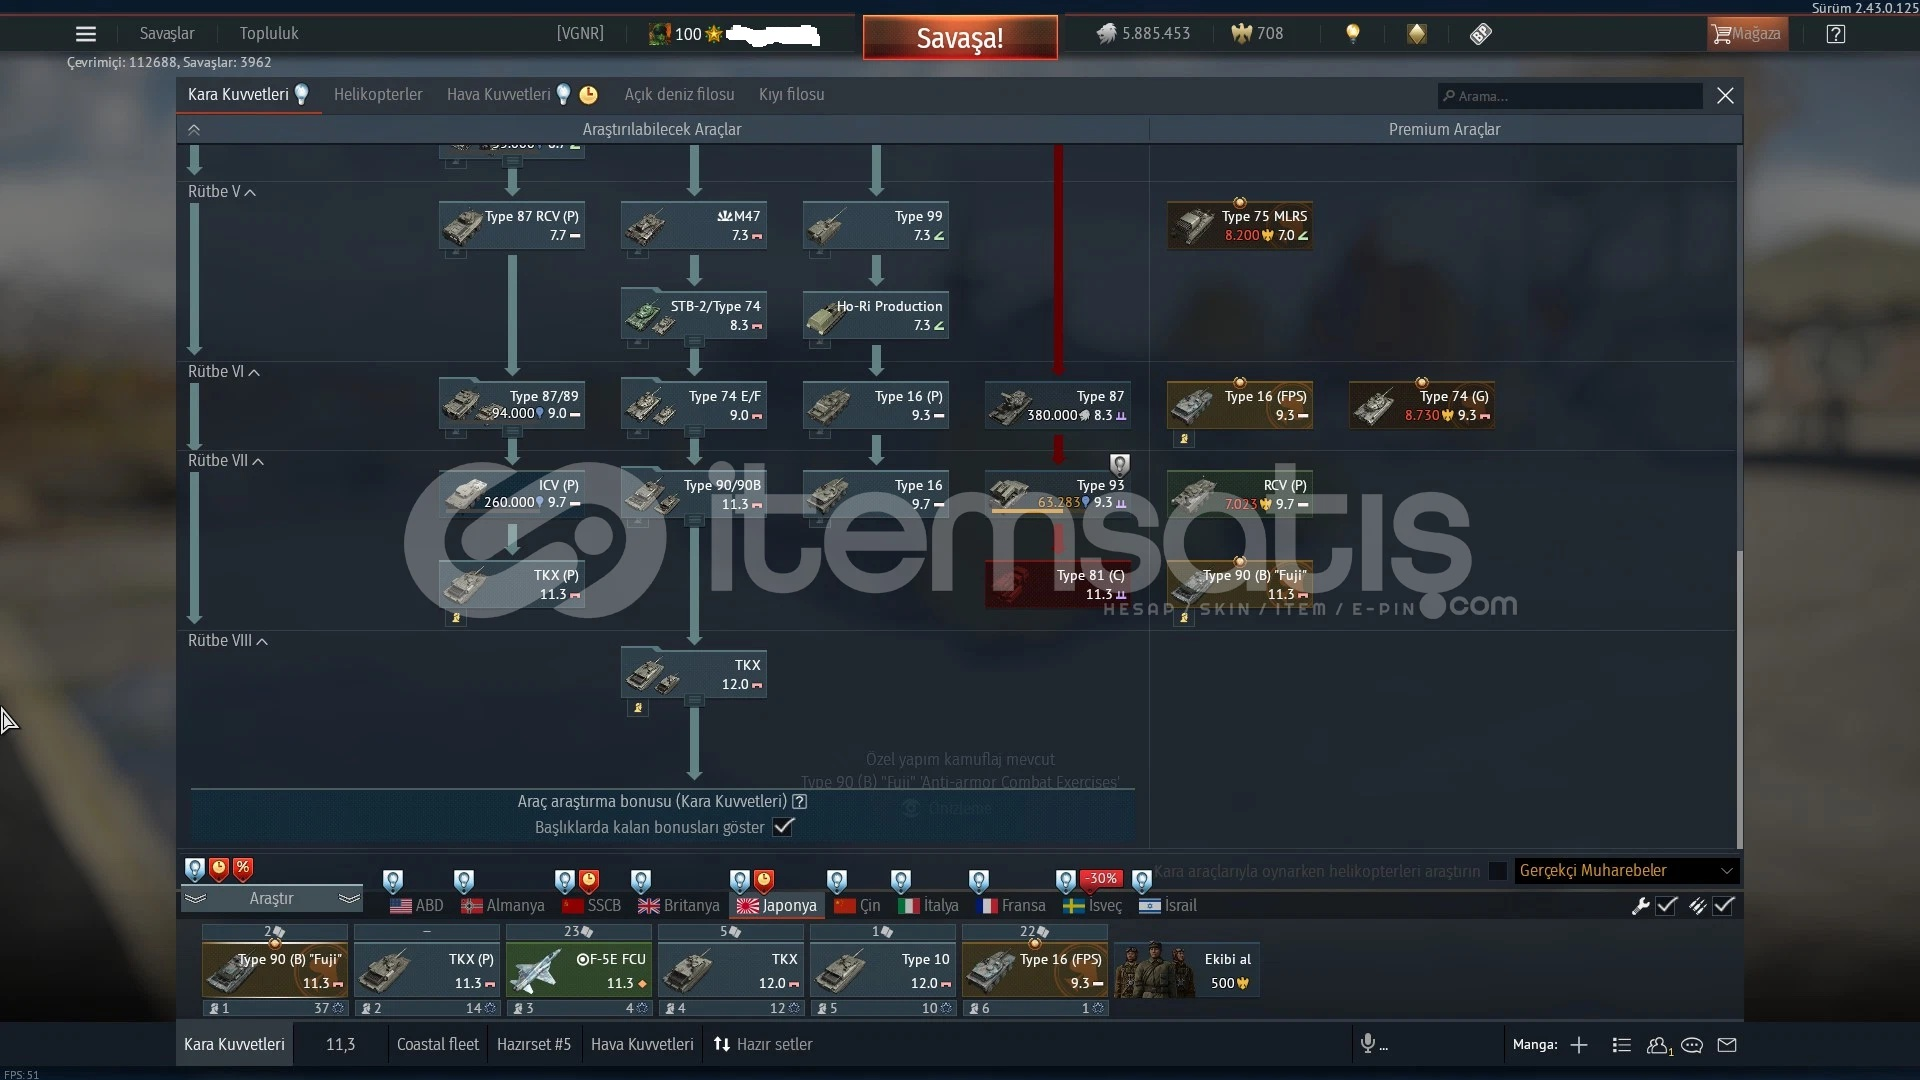The image size is (1920, 1080).
Task: Collapse Rütbe VI rank section
Action: pyautogui.click(x=224, y=372)
